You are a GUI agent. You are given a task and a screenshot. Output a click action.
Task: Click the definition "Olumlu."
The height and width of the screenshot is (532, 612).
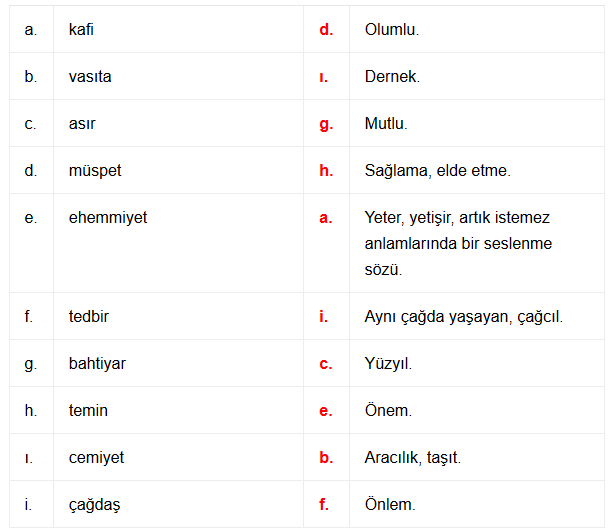pyautogui.click(x=392, y=30)
